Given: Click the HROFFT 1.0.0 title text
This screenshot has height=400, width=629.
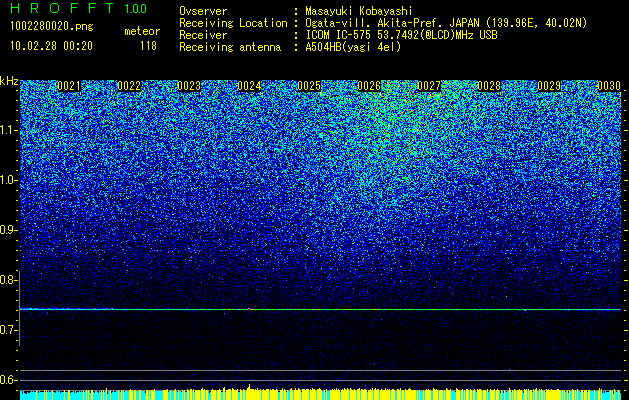Looking at the screenshot, I should (x=79, y=8).
